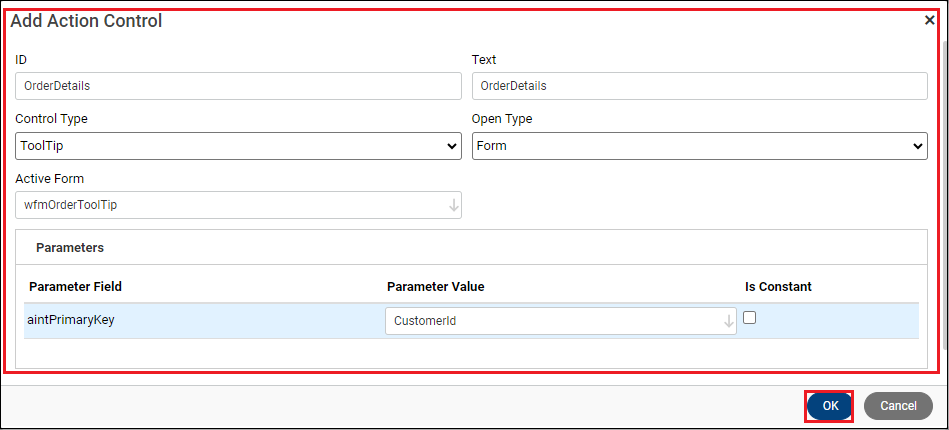Click the down arrow icon beside CustomerId
This screenshot has height=430, width=949.
[729, 321]
